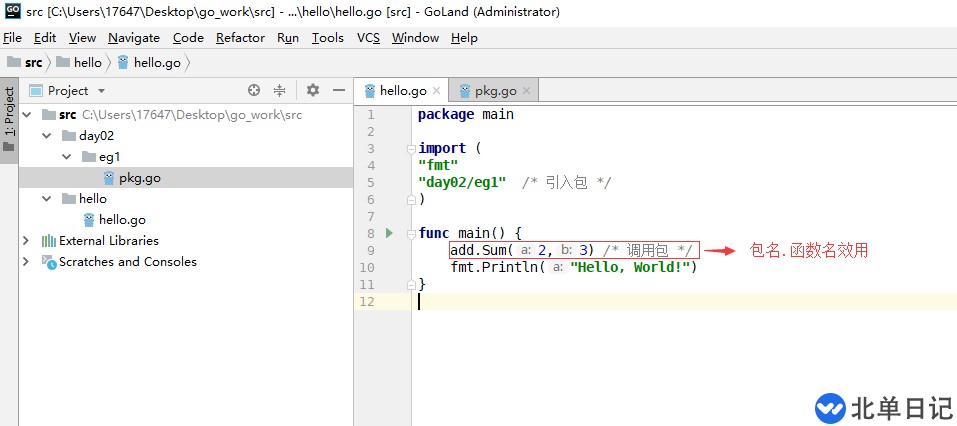Click the src breadcrumb in navigation bar
The image size is (957, 426).
click(33, 62)
